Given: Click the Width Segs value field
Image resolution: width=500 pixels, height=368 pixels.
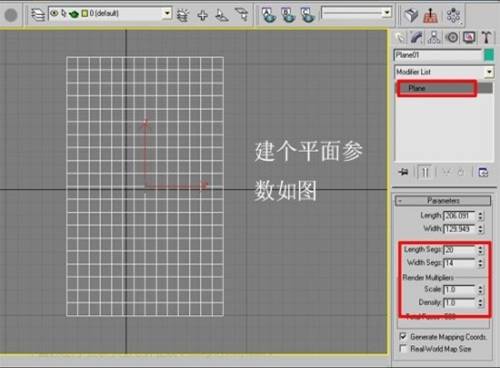Looking at the screenshot, I should point(460,263).
